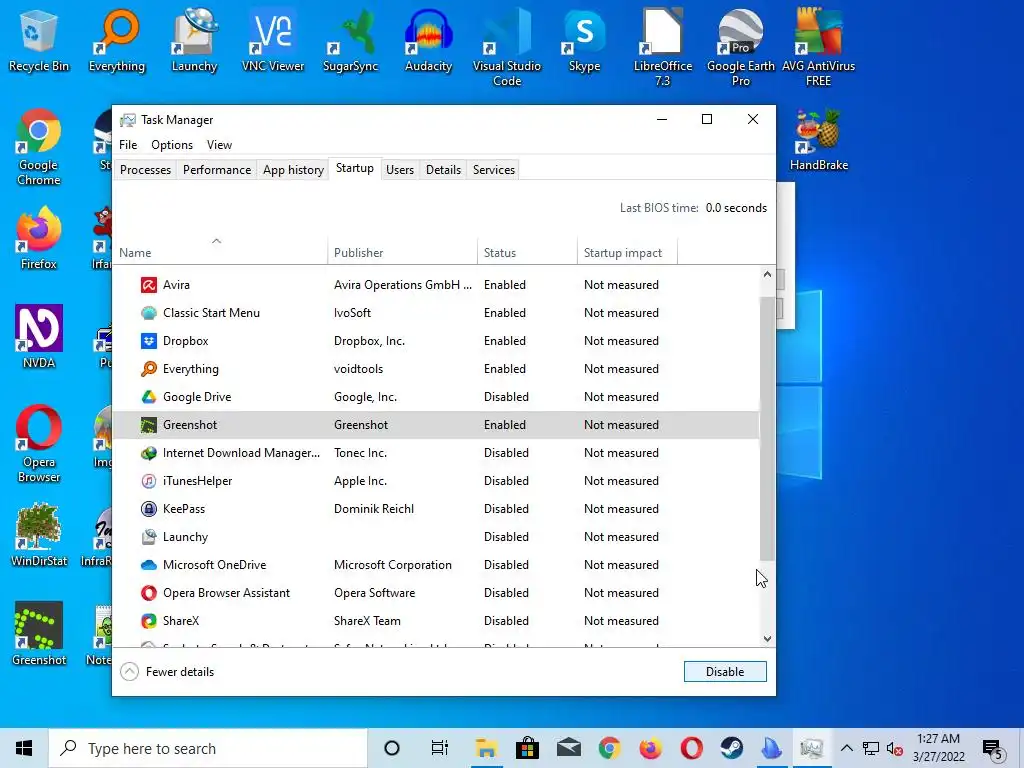Screen dimensions: 1024x768
Task: Select the SugarSync desktop icon
Action: click(351, 39)
